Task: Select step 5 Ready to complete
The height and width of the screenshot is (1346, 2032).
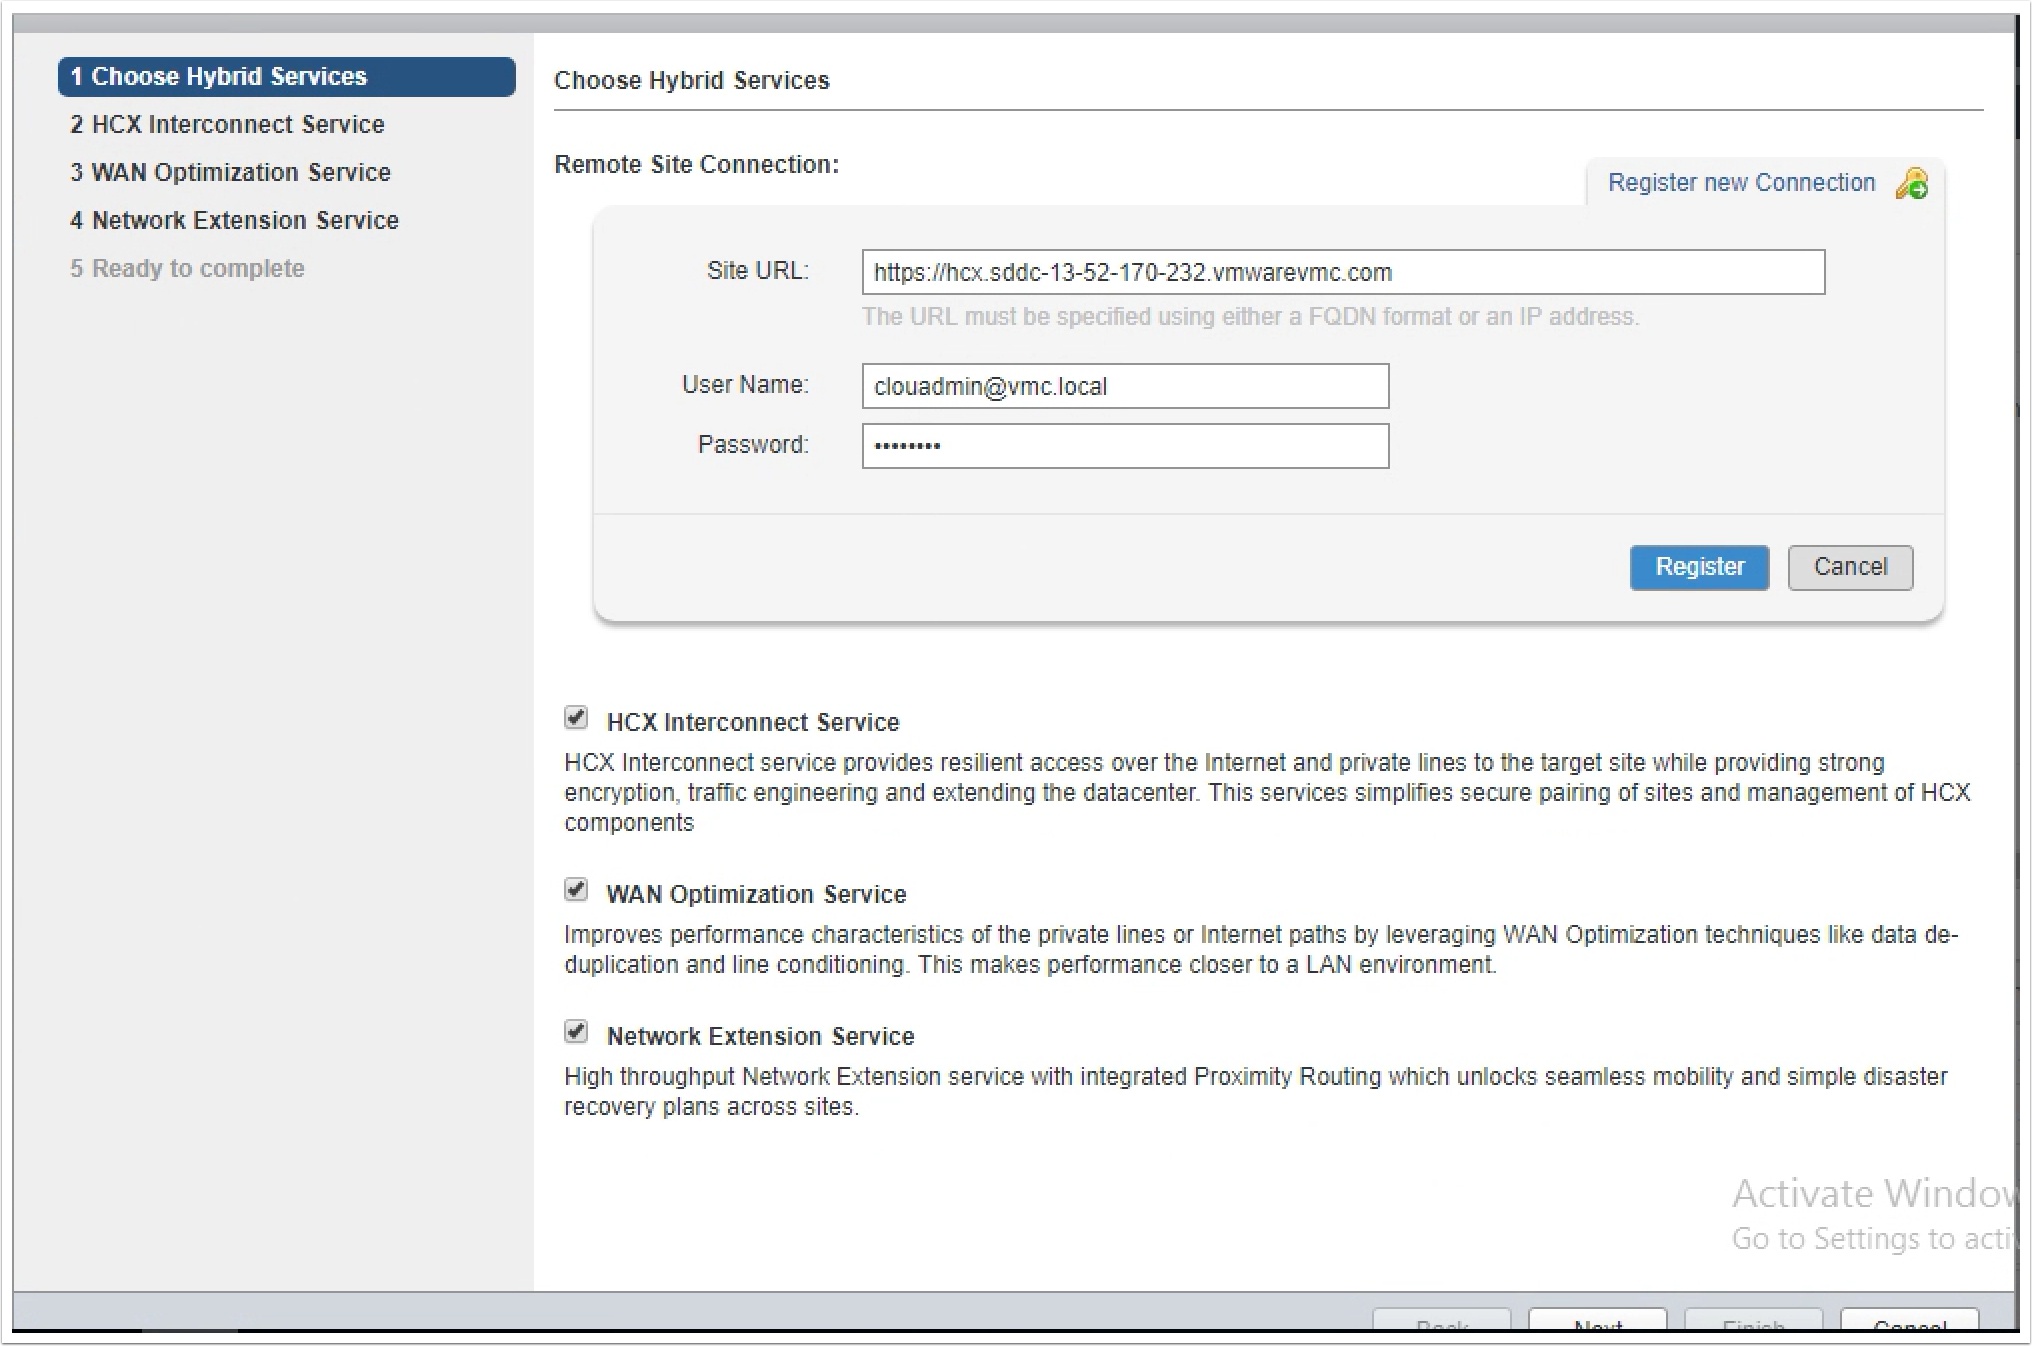Action: click(x=187, y=269)
